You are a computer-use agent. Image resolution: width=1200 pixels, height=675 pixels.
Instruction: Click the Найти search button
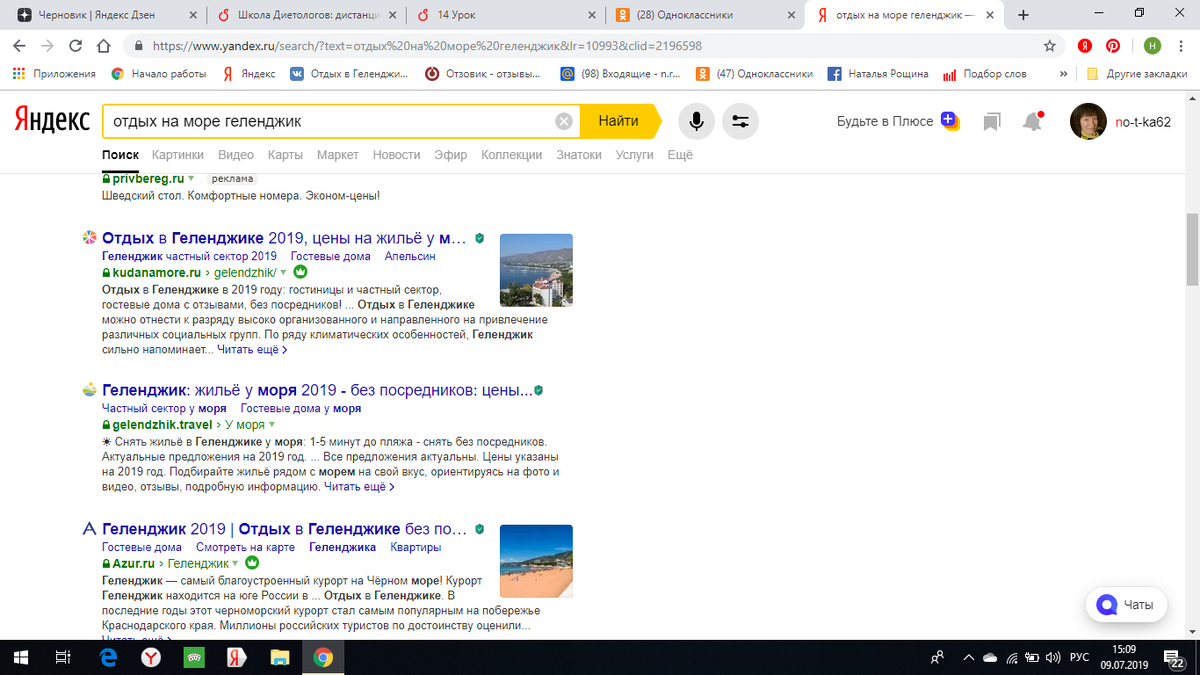point(618,121)
